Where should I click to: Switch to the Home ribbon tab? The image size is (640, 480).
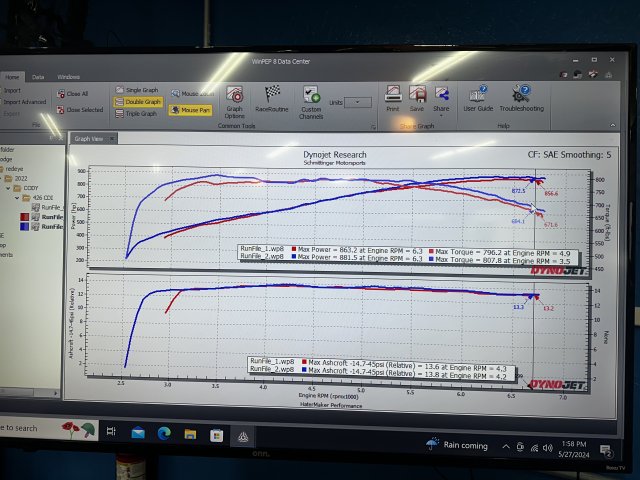tap(12, 77)
